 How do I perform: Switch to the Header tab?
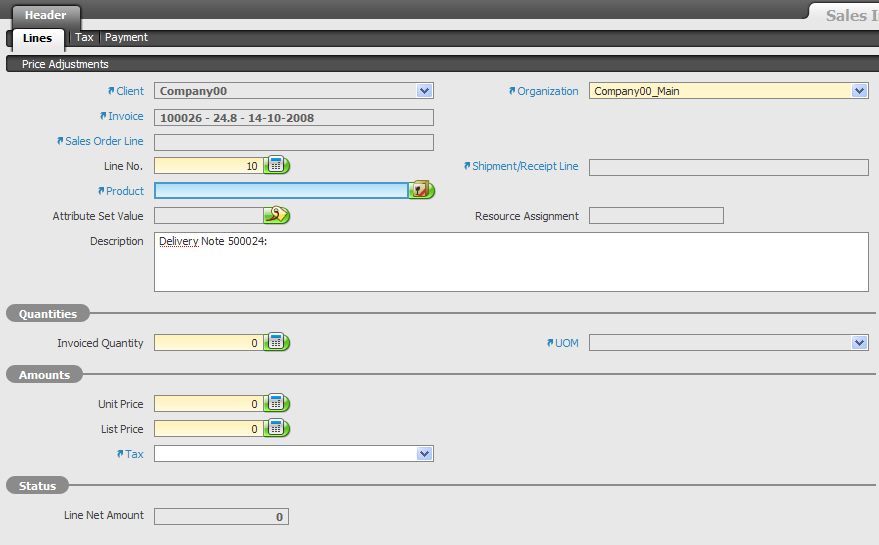pyautogui.click(x=45, y=15)
